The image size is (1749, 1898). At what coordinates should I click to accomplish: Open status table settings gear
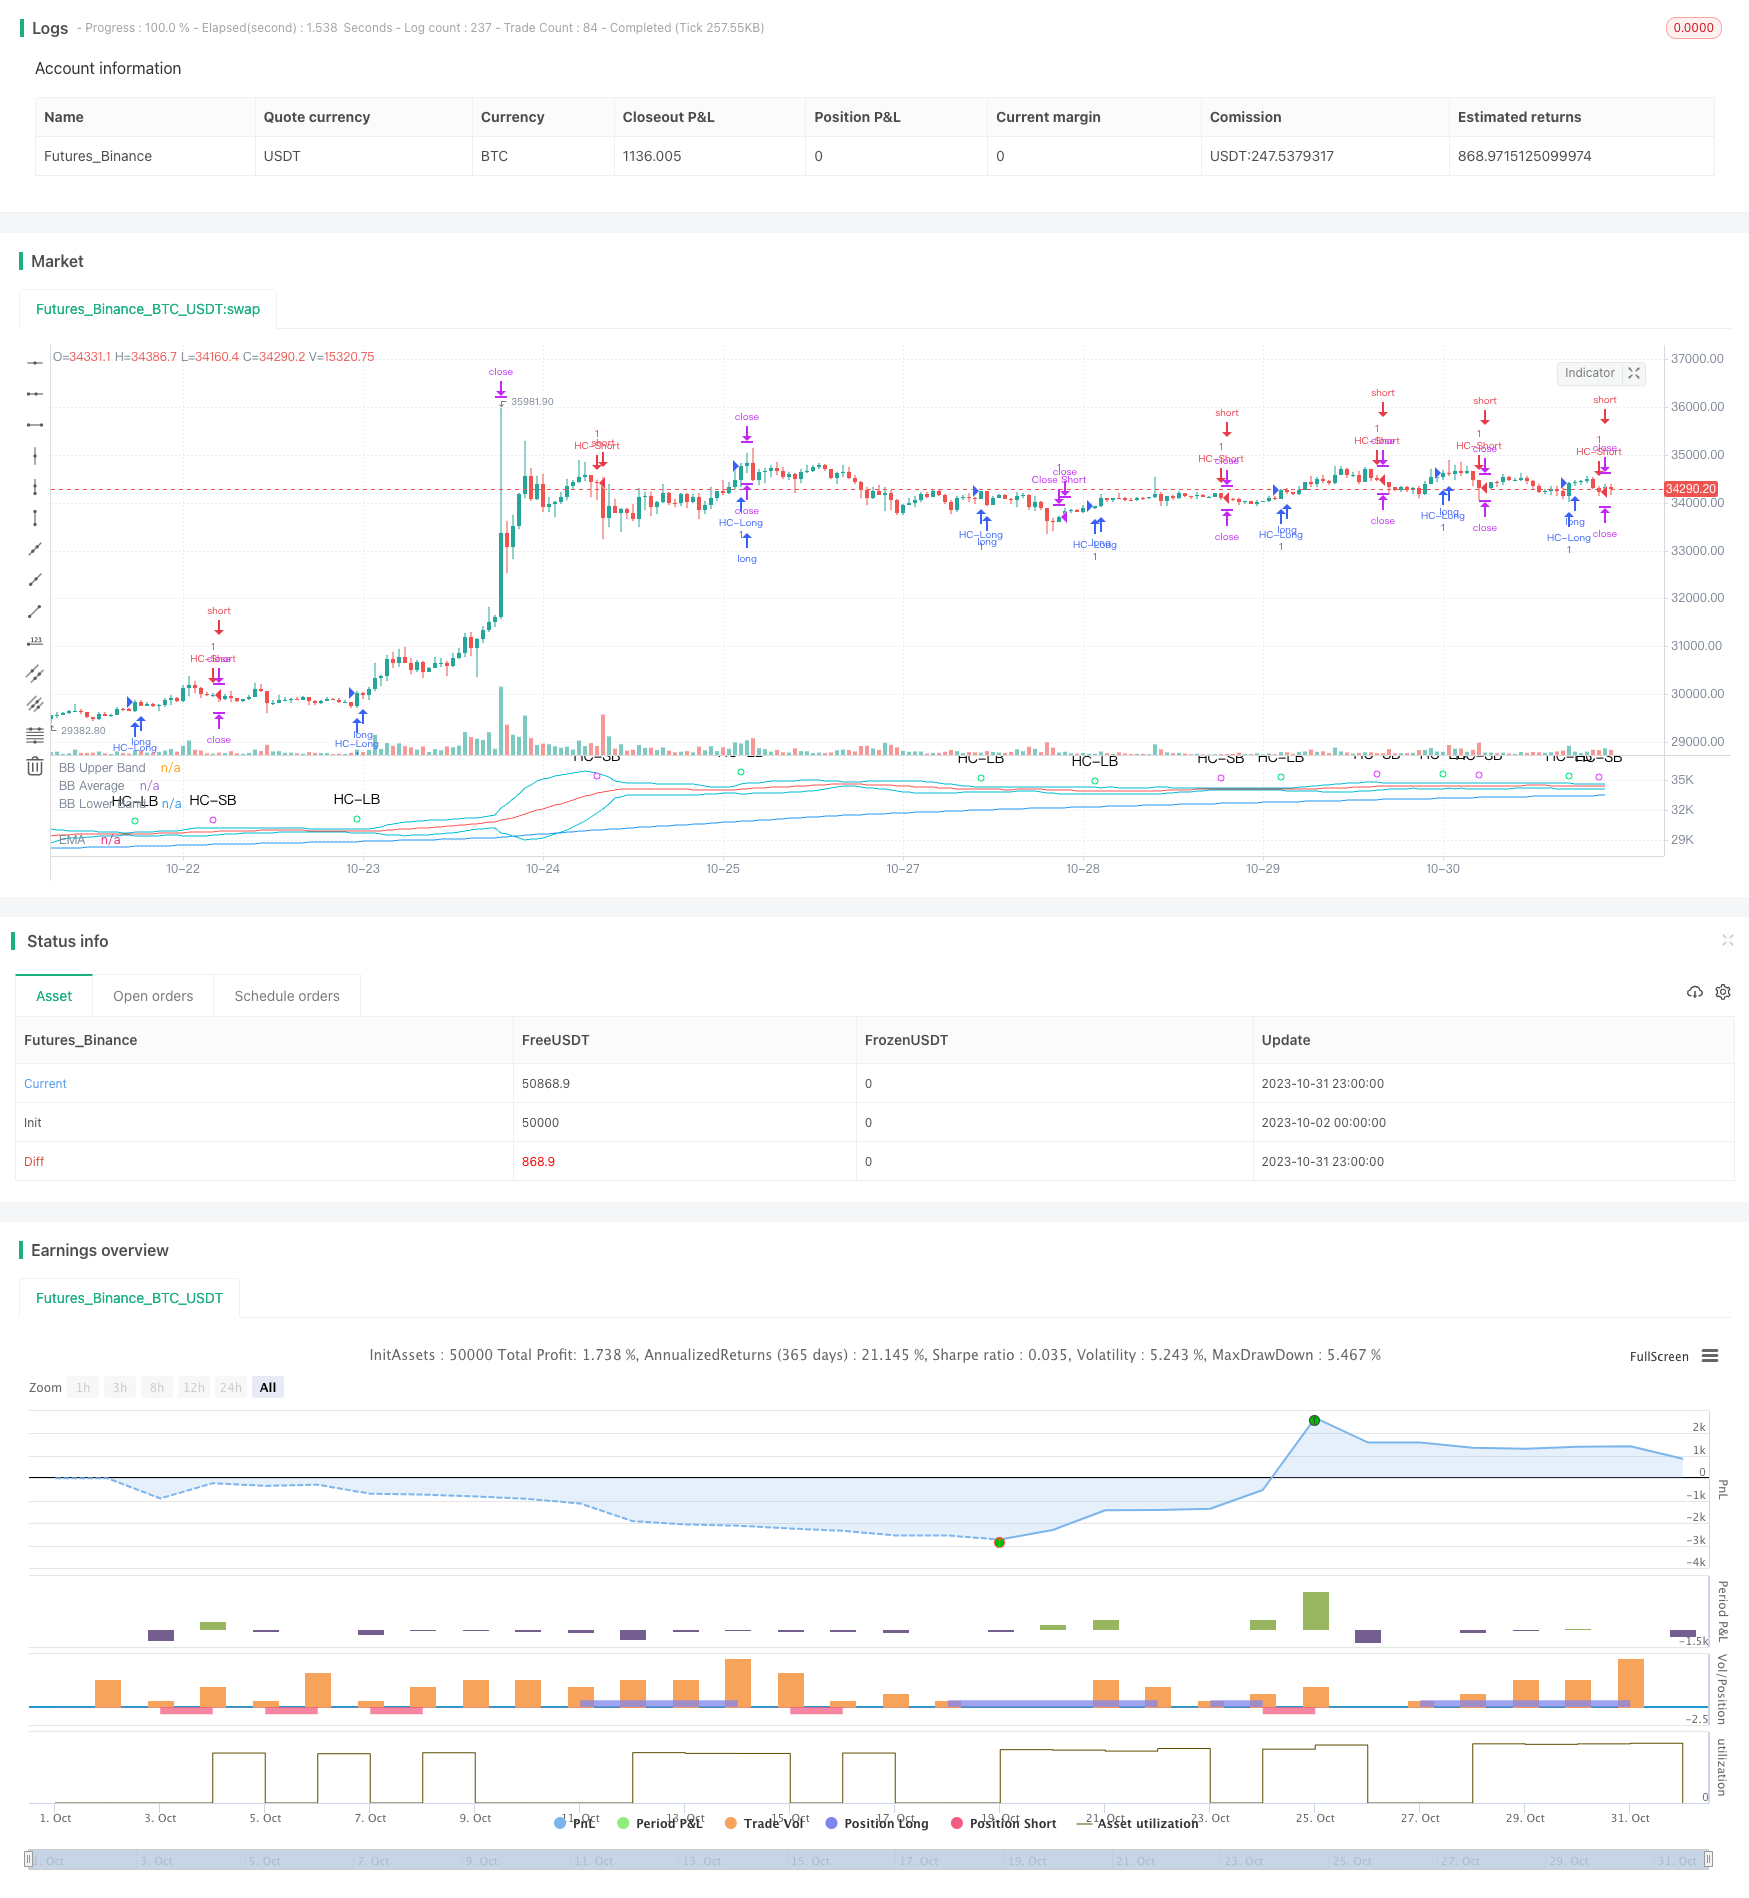pos(1723,992)
